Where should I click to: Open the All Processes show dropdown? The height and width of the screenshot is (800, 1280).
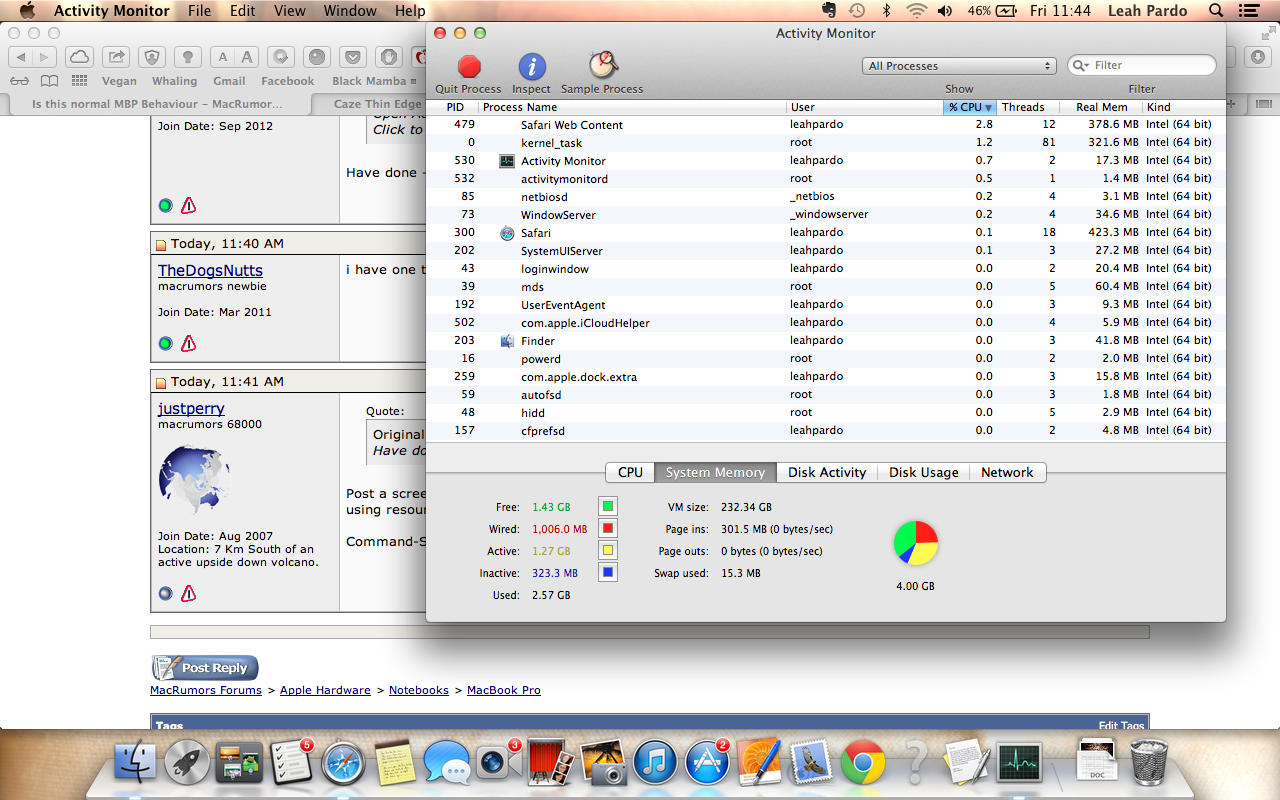tap(959, 66)
